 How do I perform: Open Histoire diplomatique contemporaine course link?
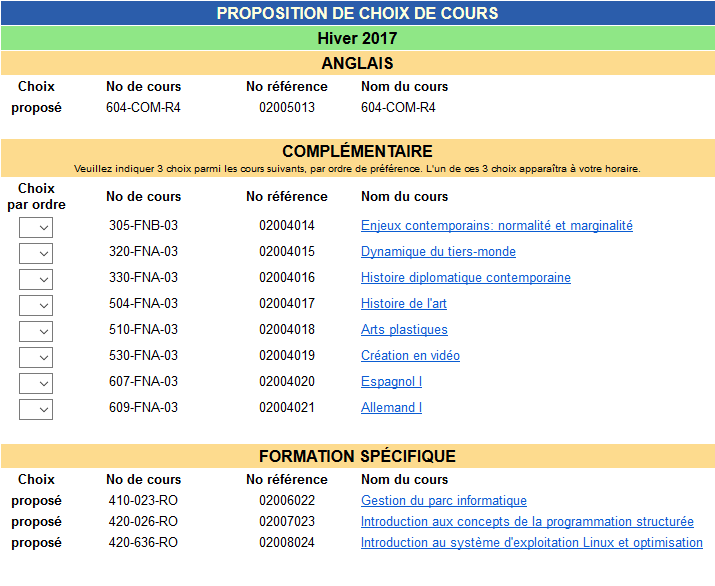pos(466,278)
